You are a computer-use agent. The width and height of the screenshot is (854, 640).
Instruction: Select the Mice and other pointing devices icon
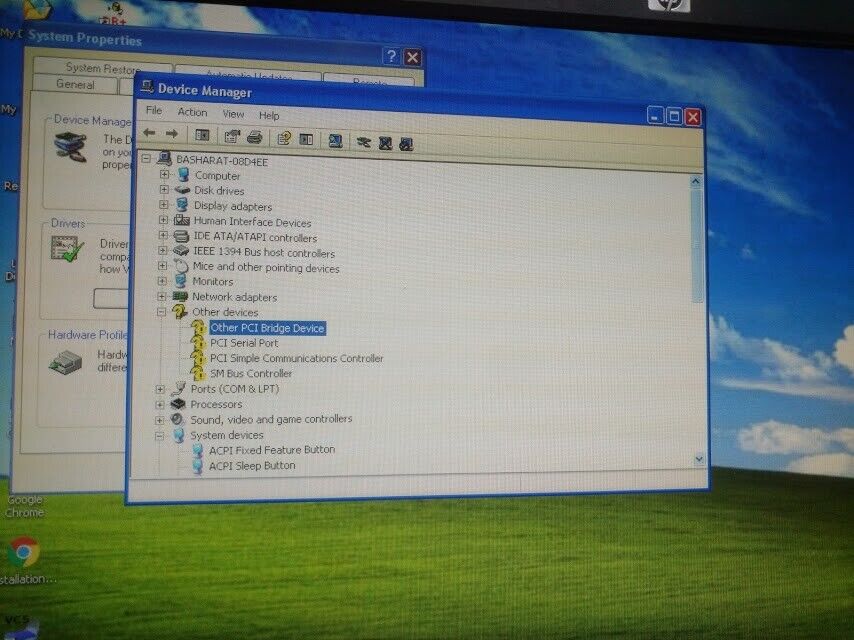pyautogui.click(x=180, y=266)
